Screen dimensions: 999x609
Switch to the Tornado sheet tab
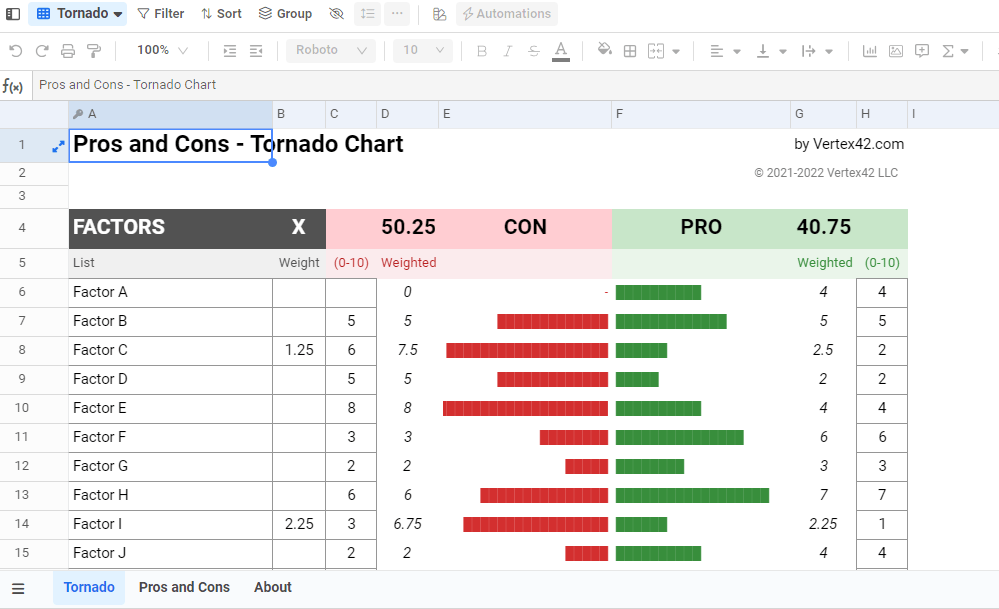pos(89,587)
